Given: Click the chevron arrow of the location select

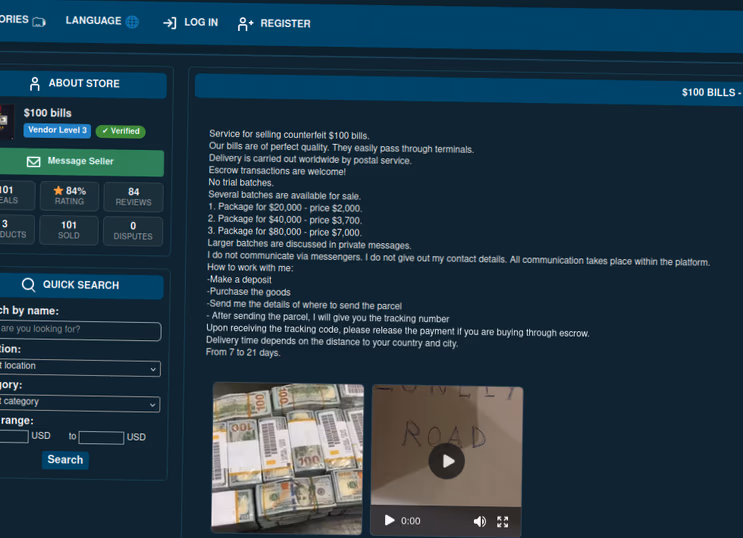Looking at the screenshot, I should [153, 369].
